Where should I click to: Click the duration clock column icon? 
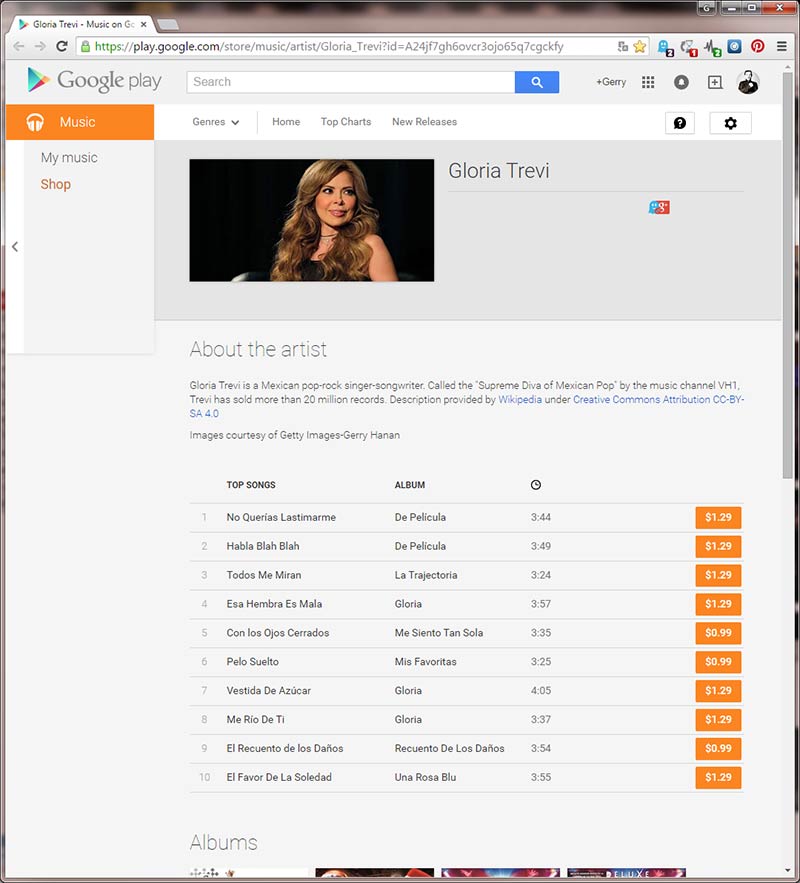[535, 485]
